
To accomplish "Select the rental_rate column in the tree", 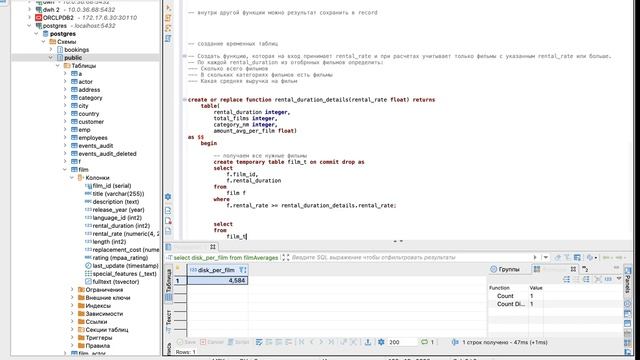I will [x=122, y=233].
